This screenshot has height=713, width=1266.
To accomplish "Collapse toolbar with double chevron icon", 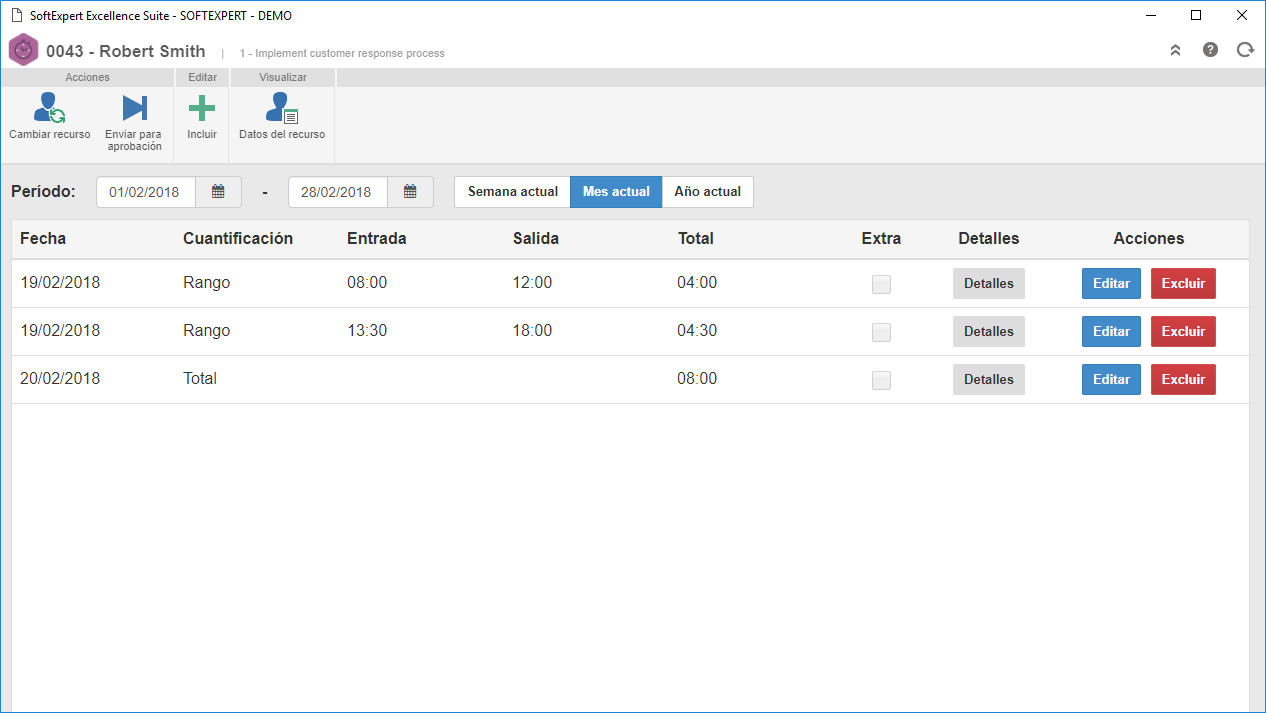I will tap(1176, 50).
